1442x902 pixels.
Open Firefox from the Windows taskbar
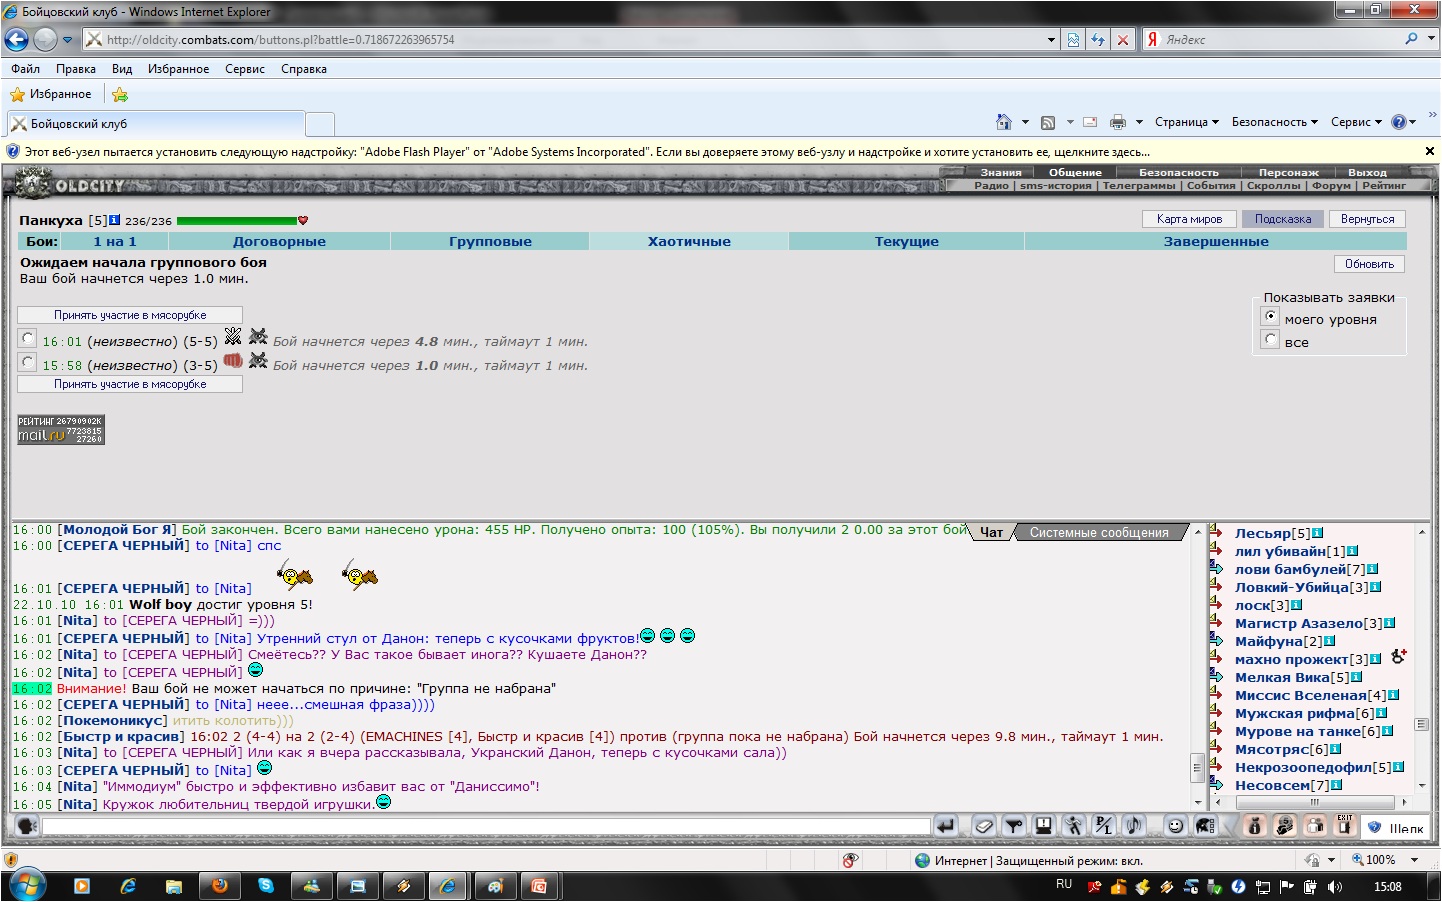[x=219, y=886]
